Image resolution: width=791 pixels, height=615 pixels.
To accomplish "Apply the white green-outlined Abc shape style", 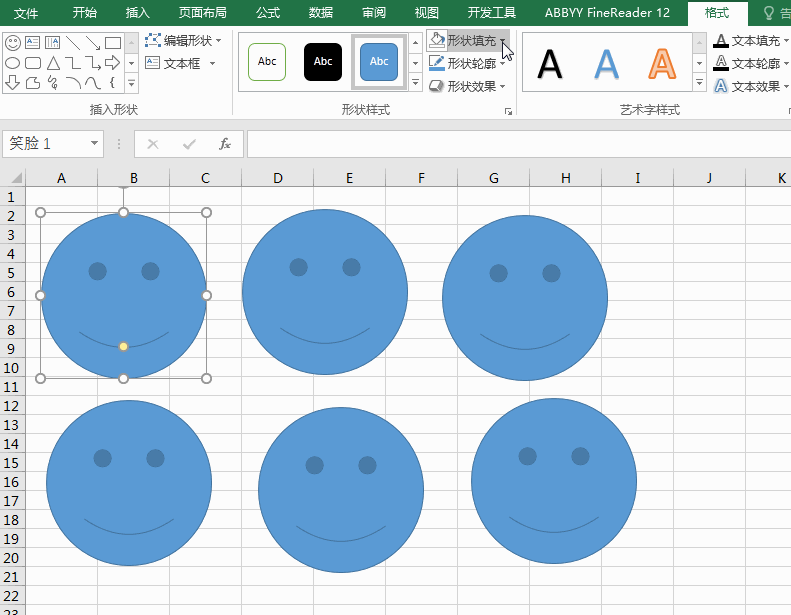I will pos(267,62).
